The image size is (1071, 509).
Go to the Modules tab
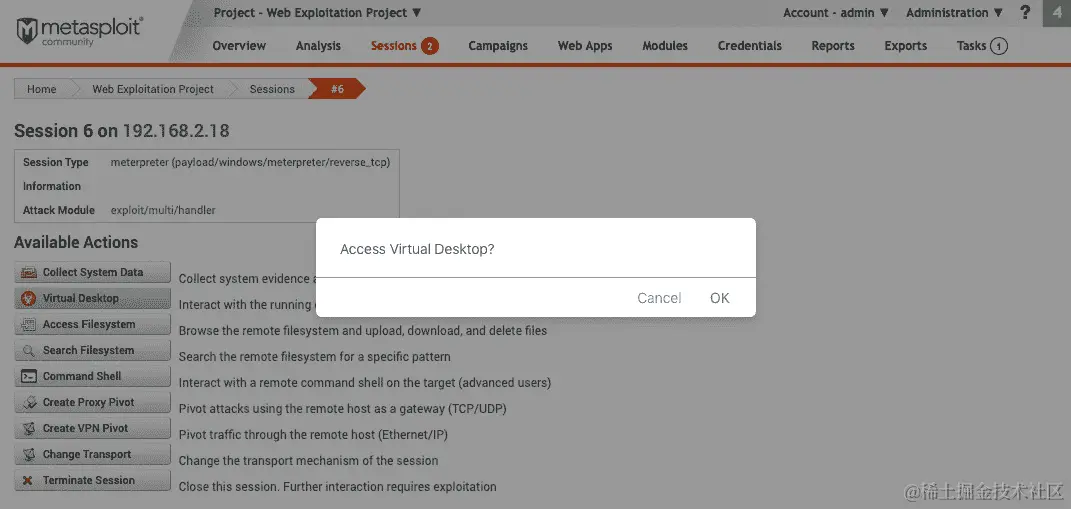click(665, 46)
